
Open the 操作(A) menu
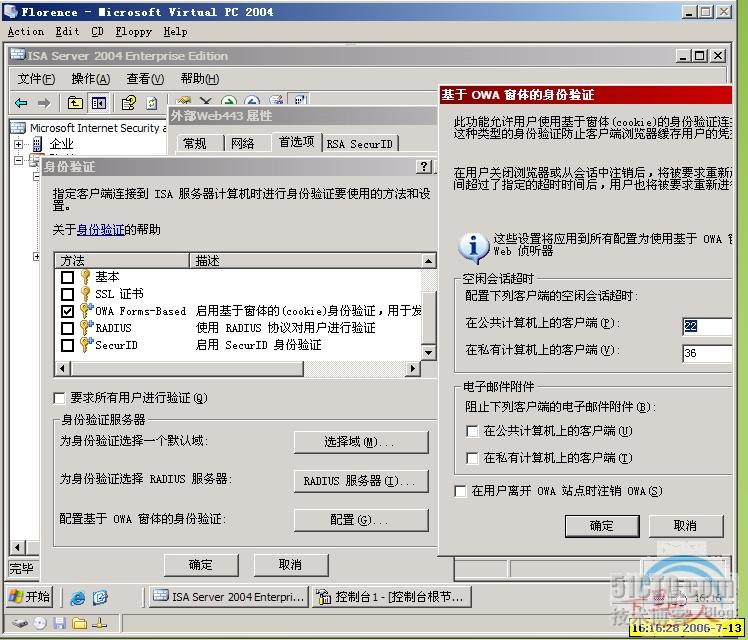[91, 79]
